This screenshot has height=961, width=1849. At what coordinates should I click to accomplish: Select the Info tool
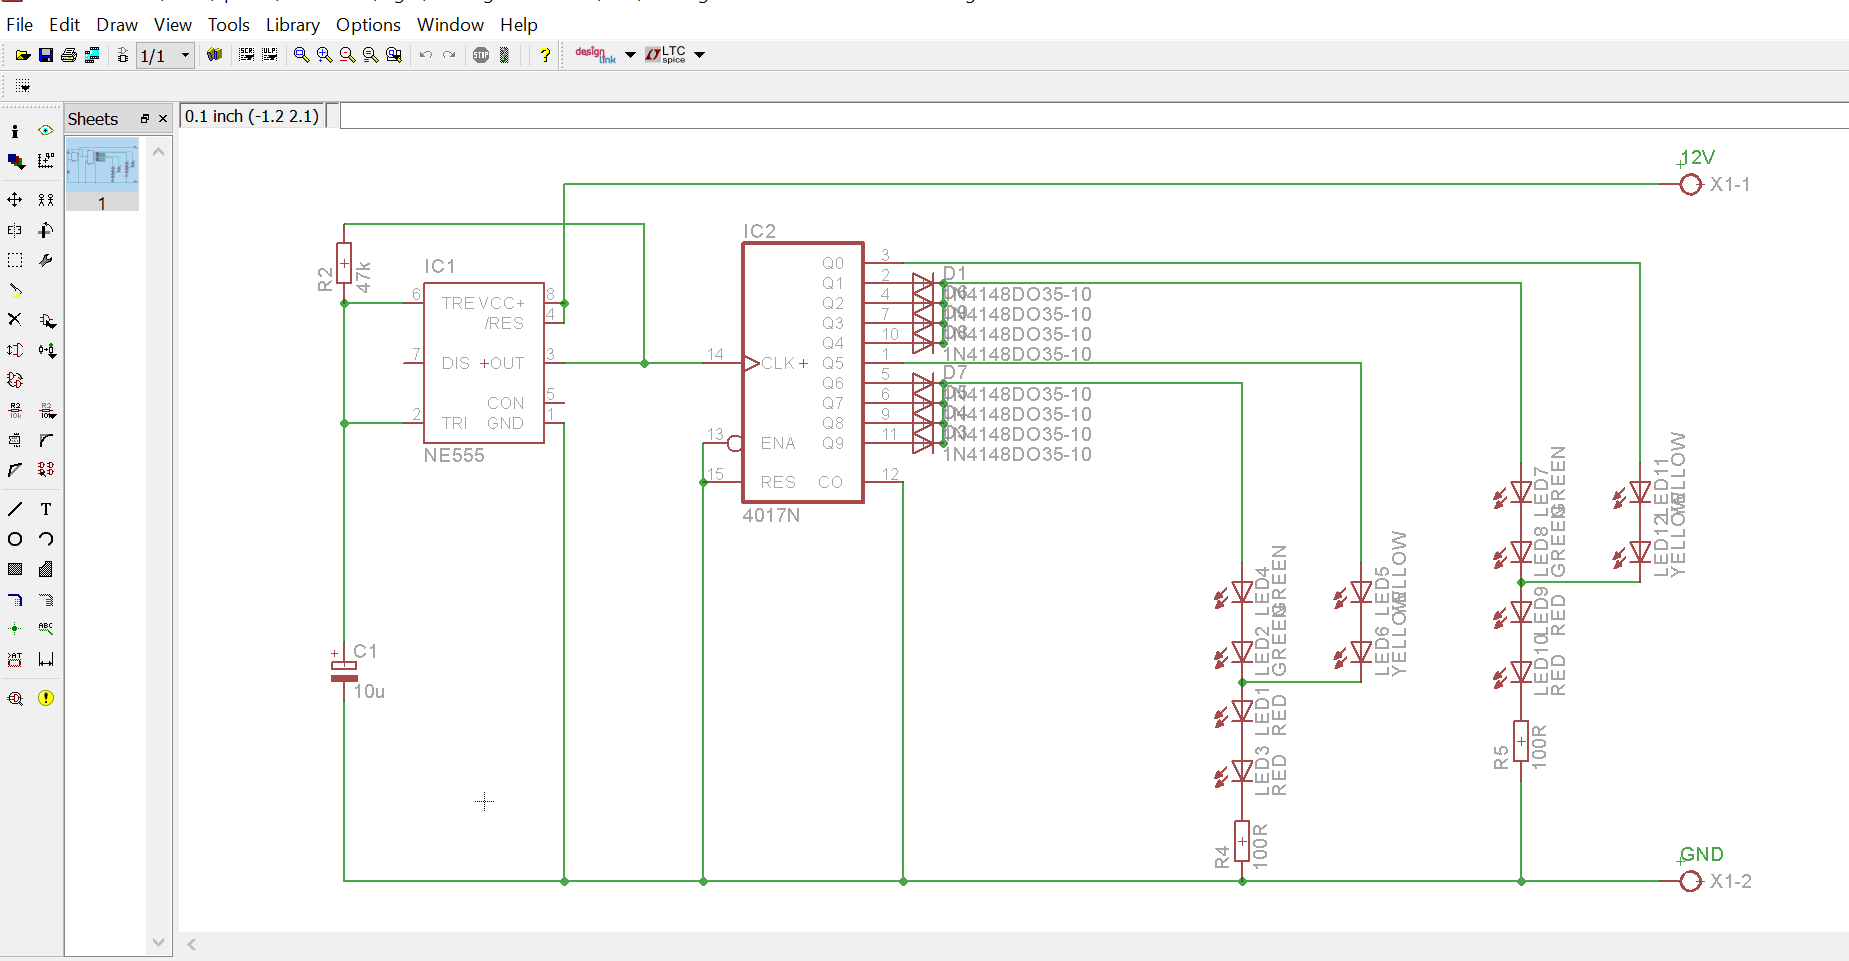[15, 131]
